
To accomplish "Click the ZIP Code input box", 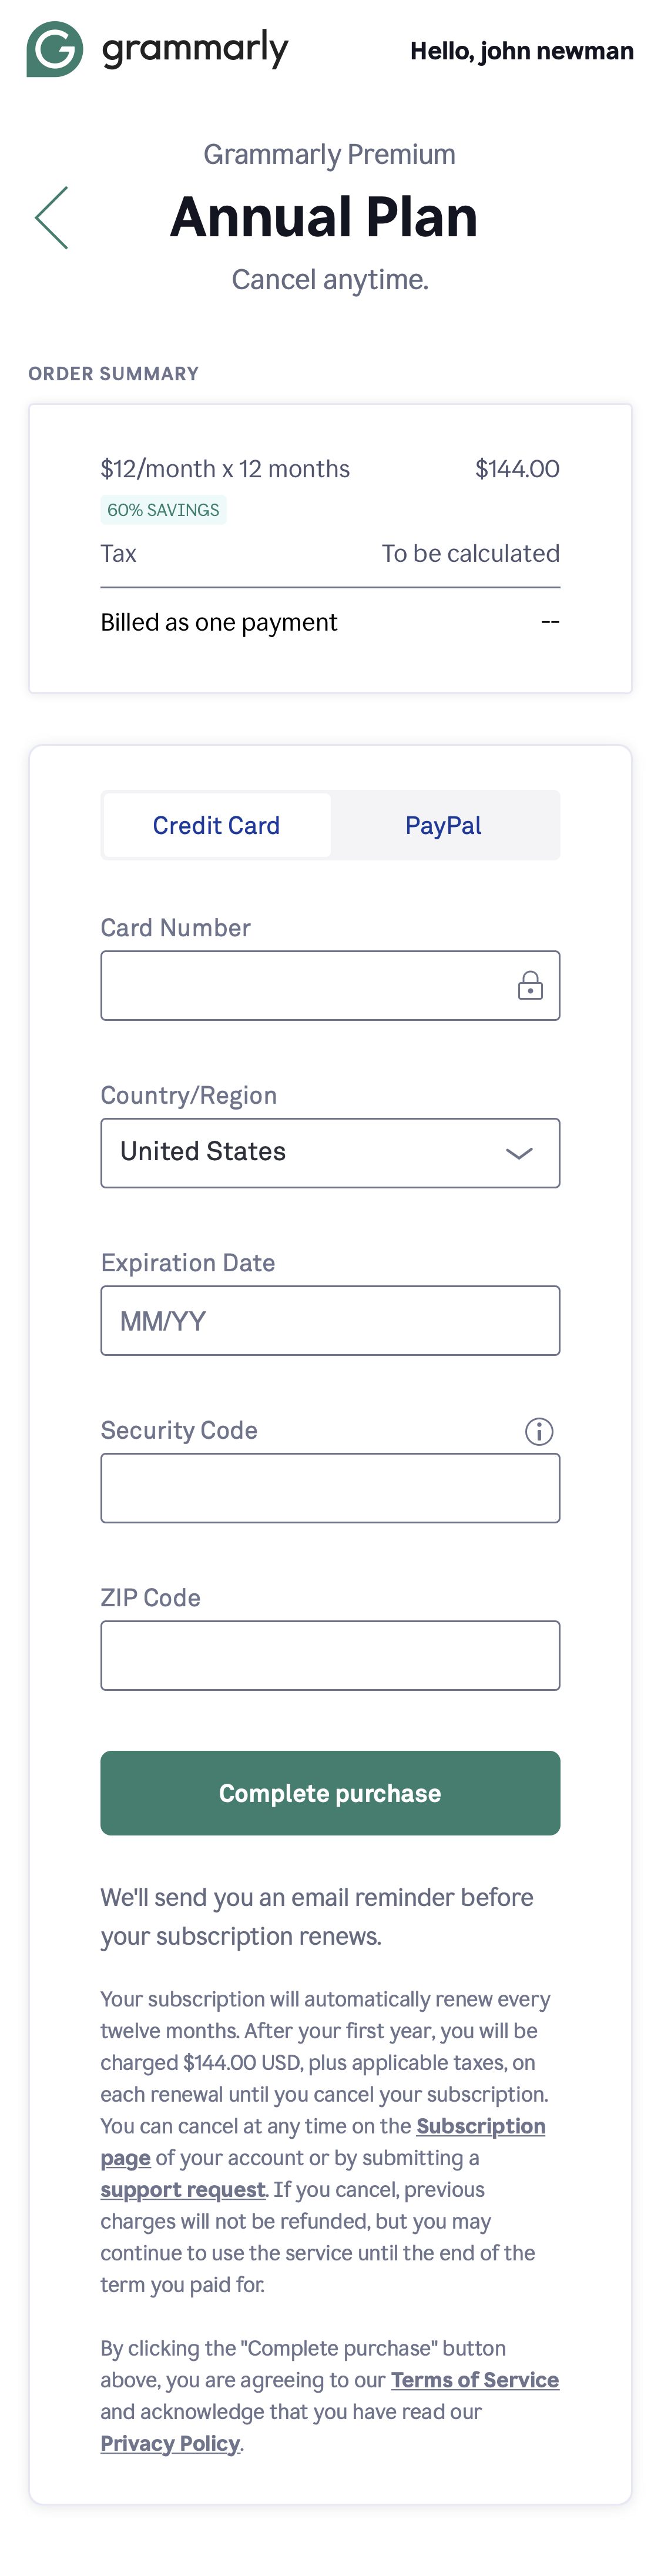I will pos(330,1655).
